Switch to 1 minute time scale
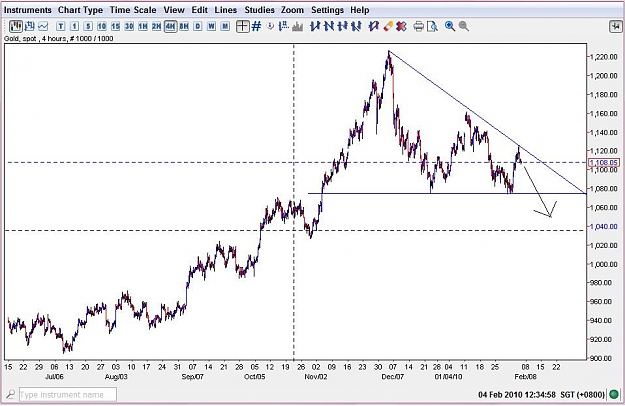The width and height of the screenshot is (625, 406). tap(74, 27)
